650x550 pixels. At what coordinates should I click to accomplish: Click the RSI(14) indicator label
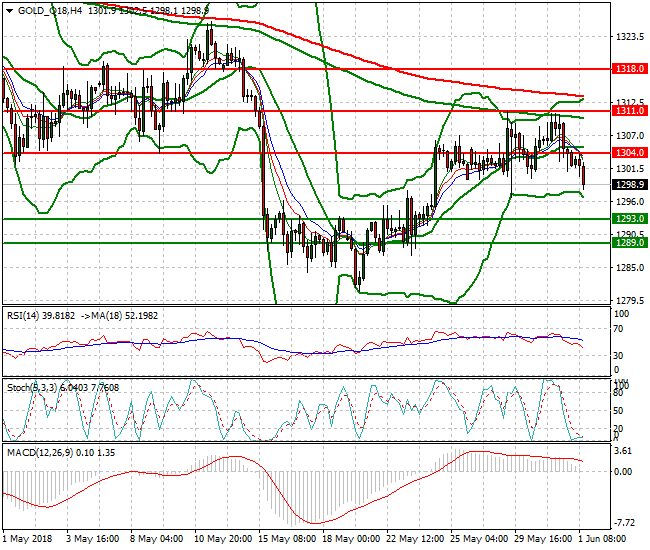(x=25, y=314)
